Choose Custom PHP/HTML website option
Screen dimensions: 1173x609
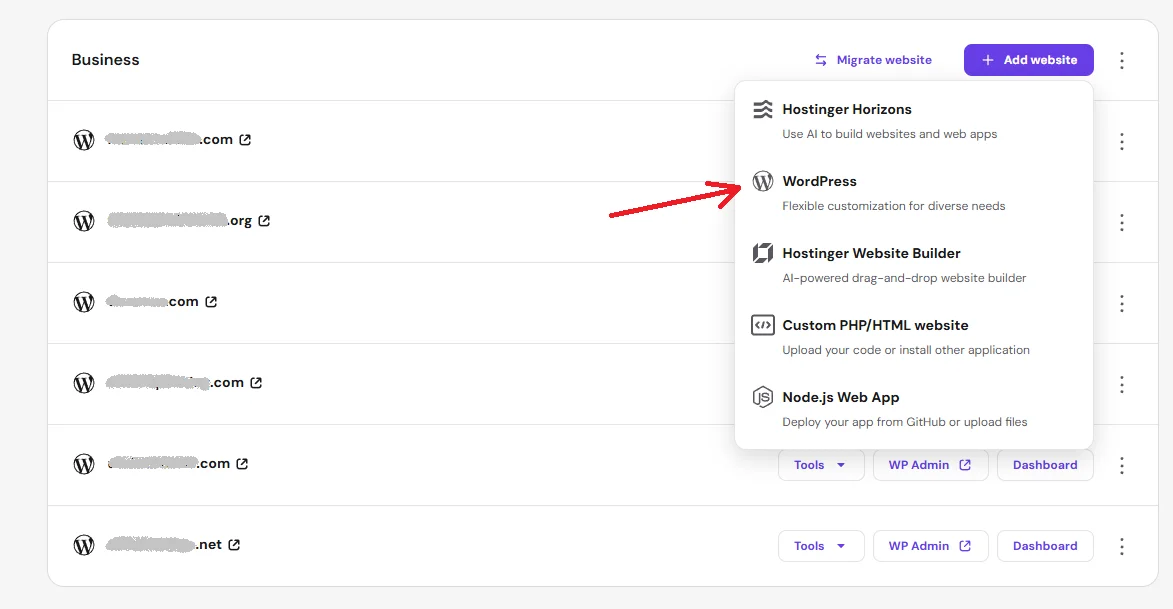coord(875,325)
